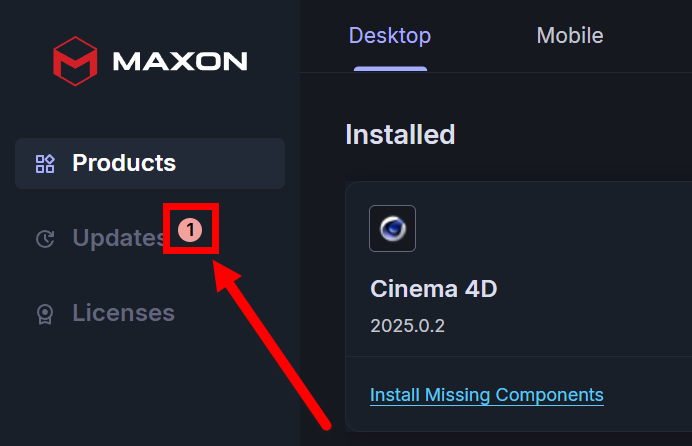Click the Updates refresh icon
Screen dimensions: 692x446
(x=45, y=238)
